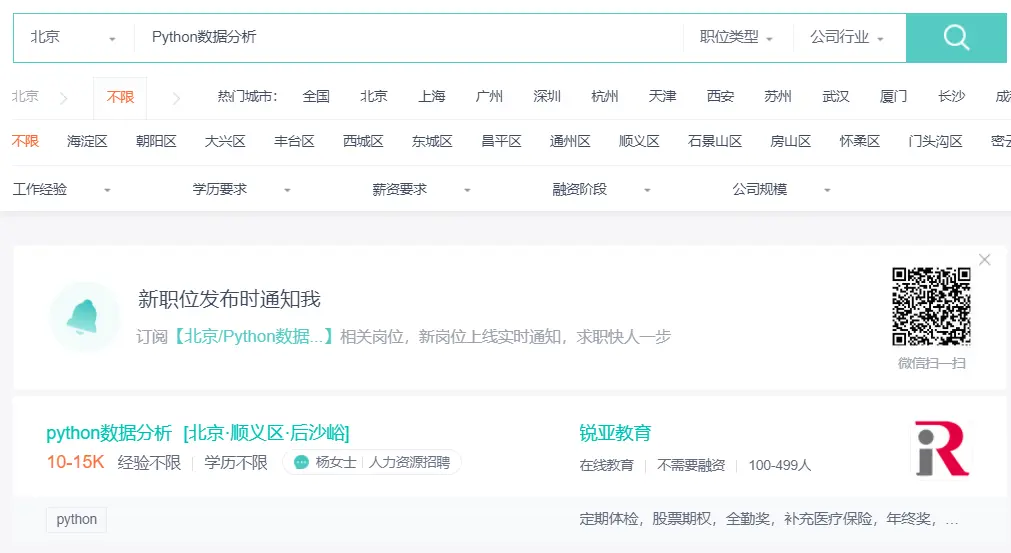Select 西安 in hot cities

tap(720, 97)
